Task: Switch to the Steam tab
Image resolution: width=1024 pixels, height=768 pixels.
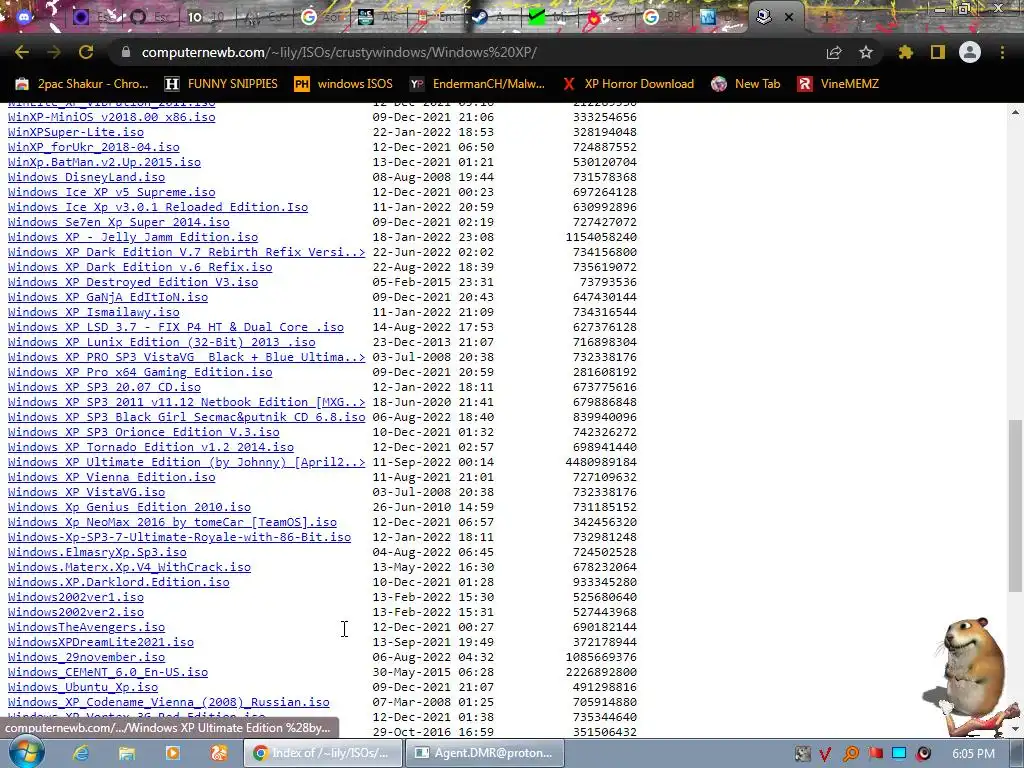Action: pos(480,17)
